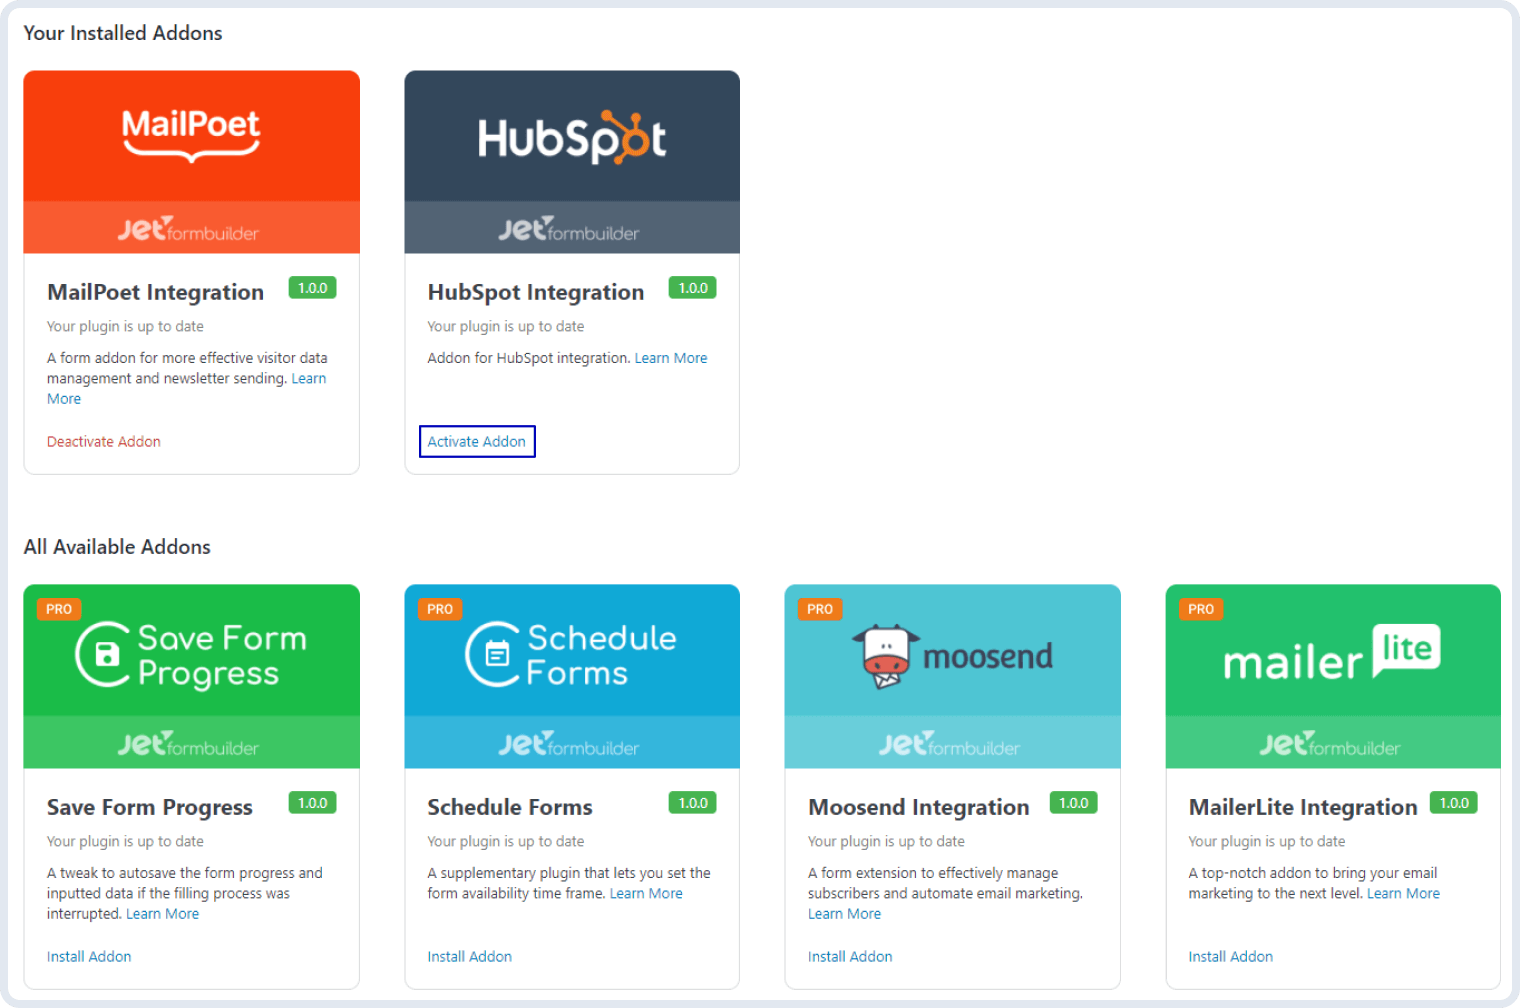The height and width of the screenshot is (1008, 1520).
Task: Select the Save Form Progress clock icon
Action: (102, 652)
